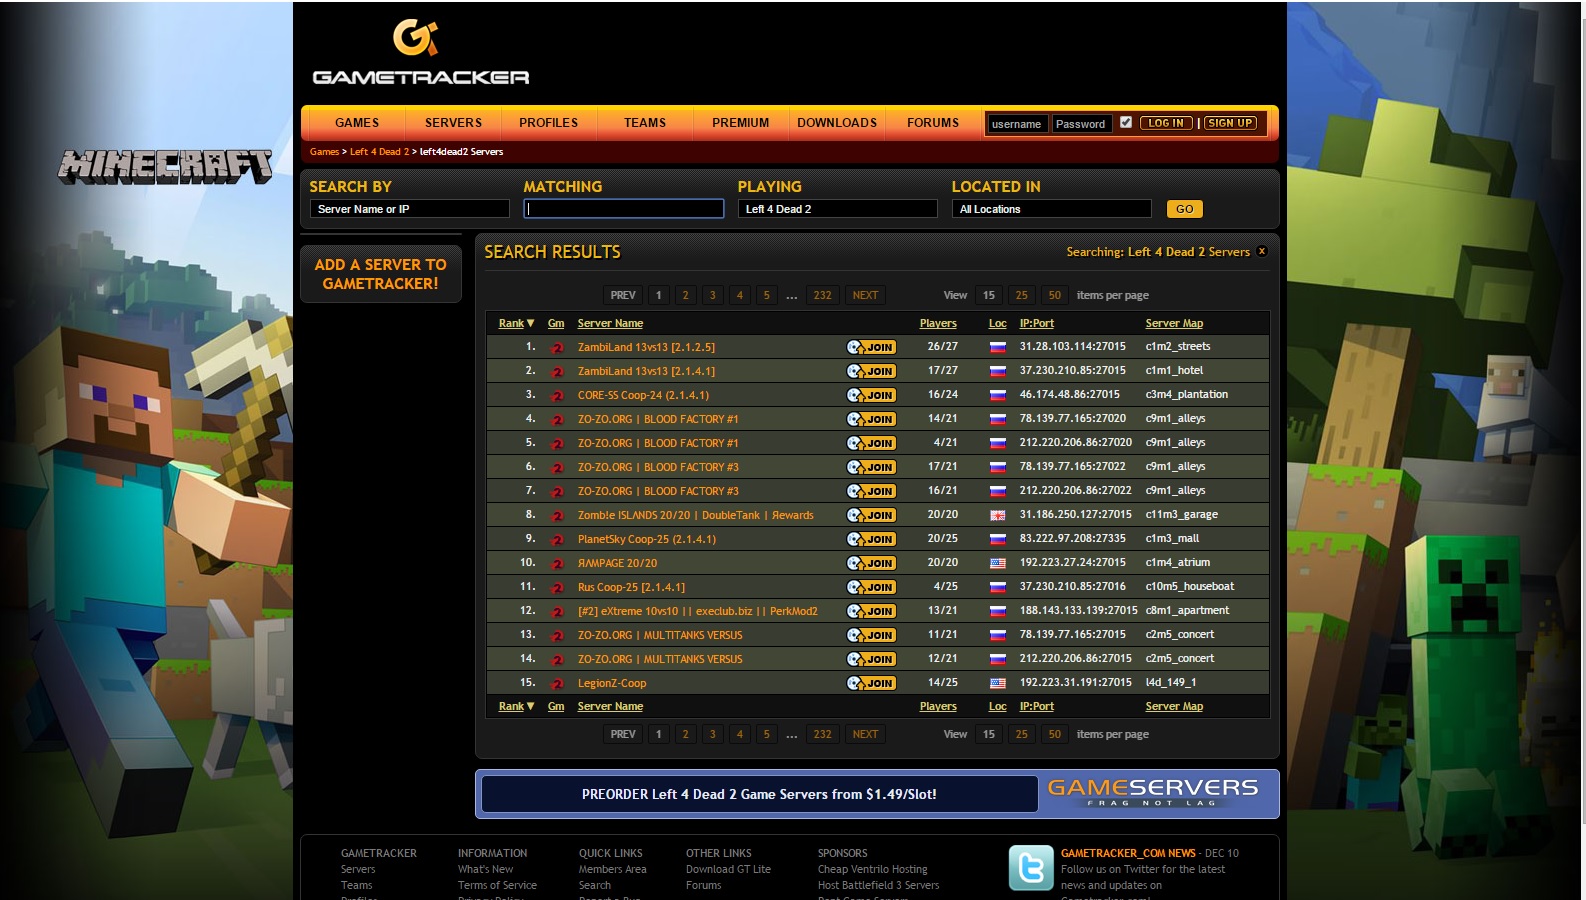Open the DOWNLOADS menu
1586x900 pixels.
(x=837, y=123)
